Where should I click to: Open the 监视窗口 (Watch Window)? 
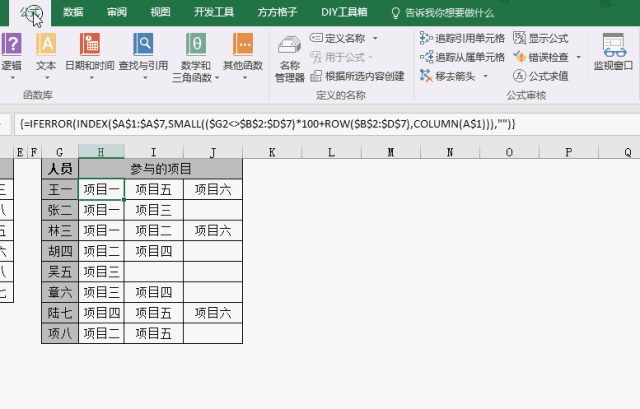tap(613, 53)
